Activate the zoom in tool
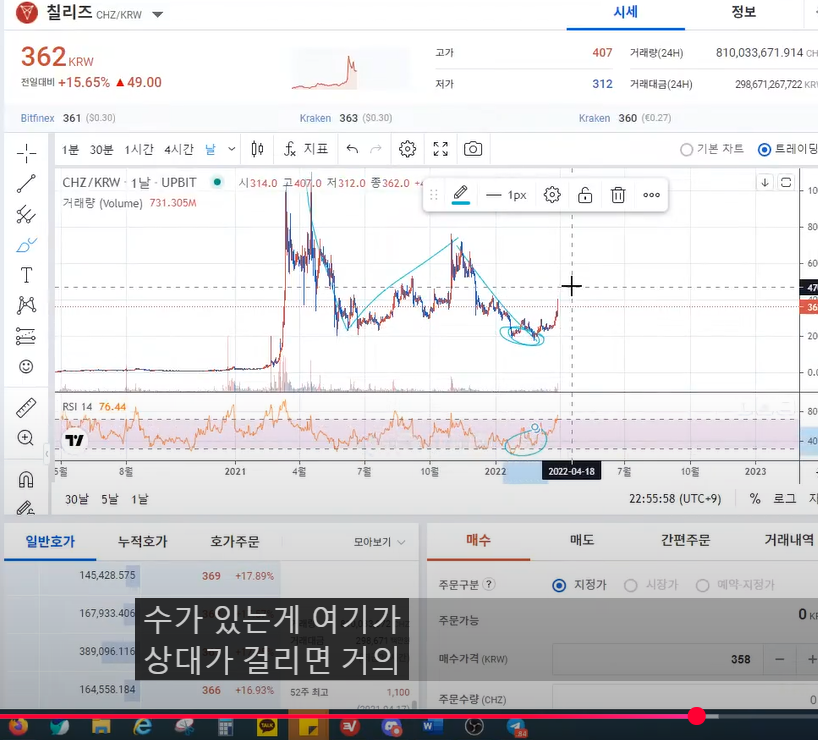This screenshot has height=740, width=818. [26, 438]
